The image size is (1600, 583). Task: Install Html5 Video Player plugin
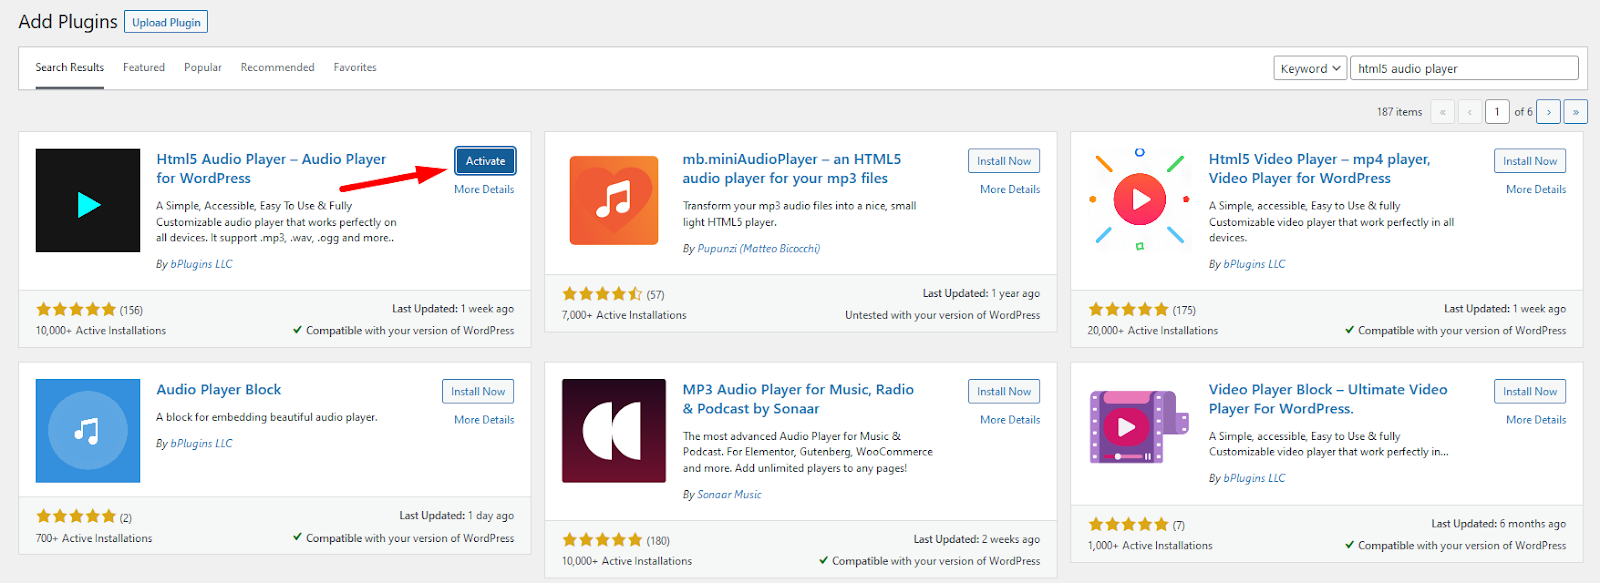click(x=1530, y=161)
